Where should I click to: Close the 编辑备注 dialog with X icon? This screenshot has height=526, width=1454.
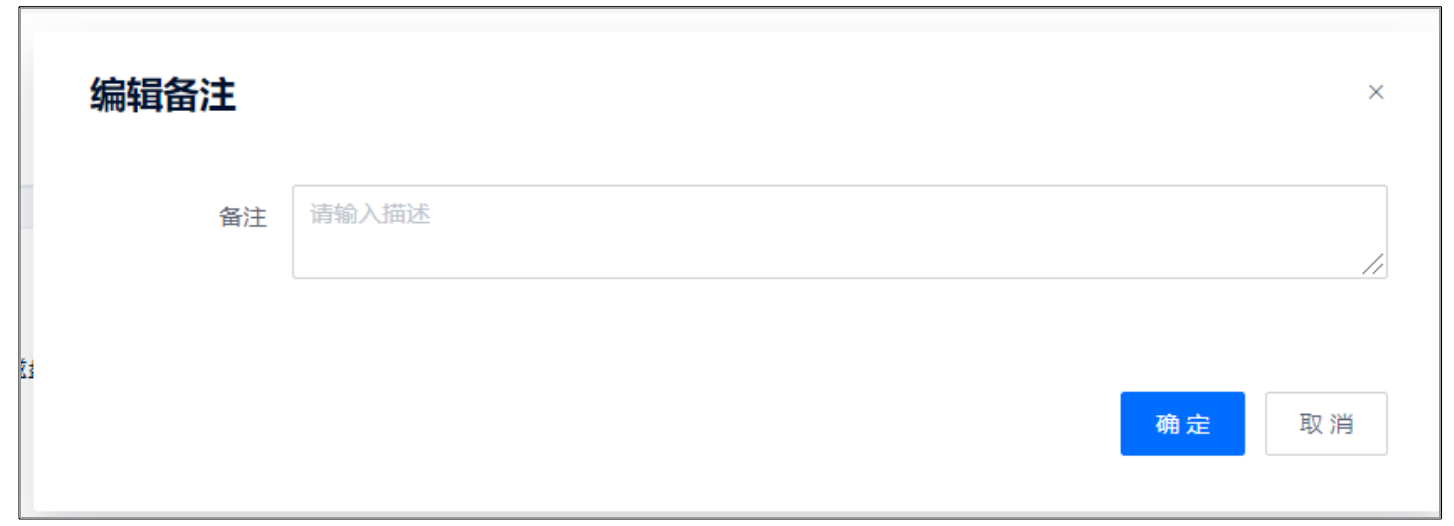click(x=1376, y=92)
